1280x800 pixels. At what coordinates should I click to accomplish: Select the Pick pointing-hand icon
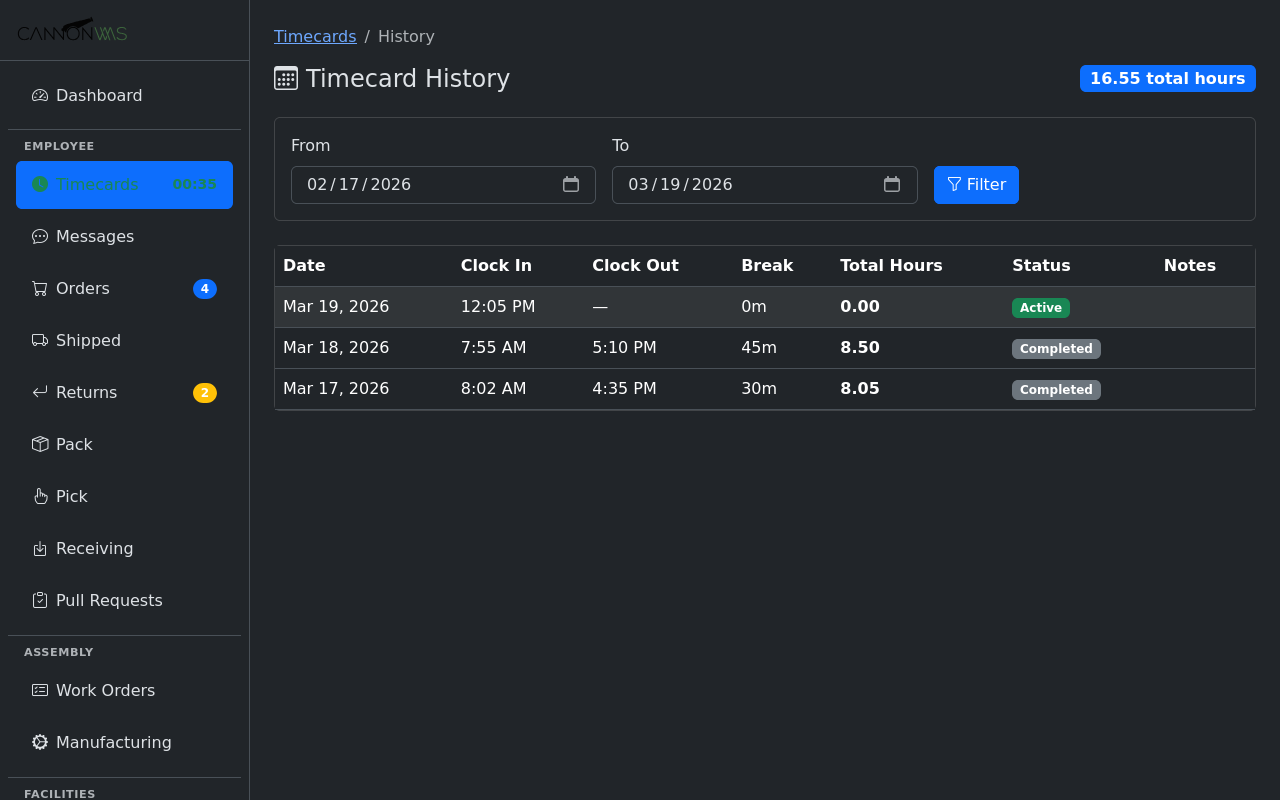39,496
